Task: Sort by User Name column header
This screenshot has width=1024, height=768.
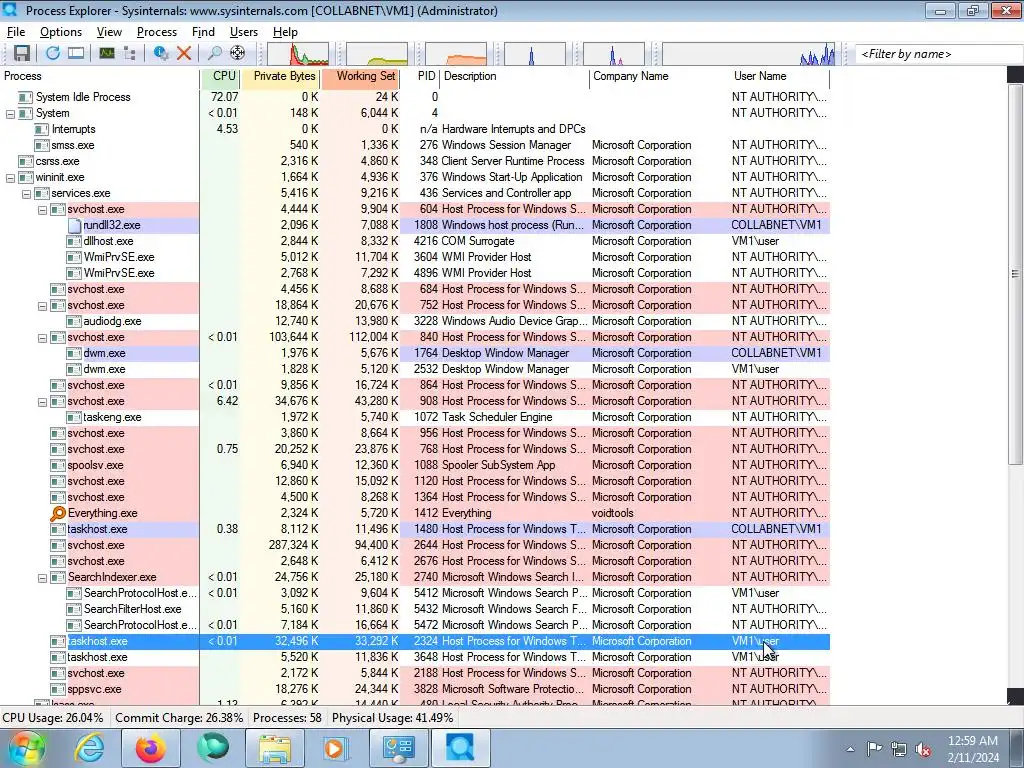Action: click(x=780, y=76)
